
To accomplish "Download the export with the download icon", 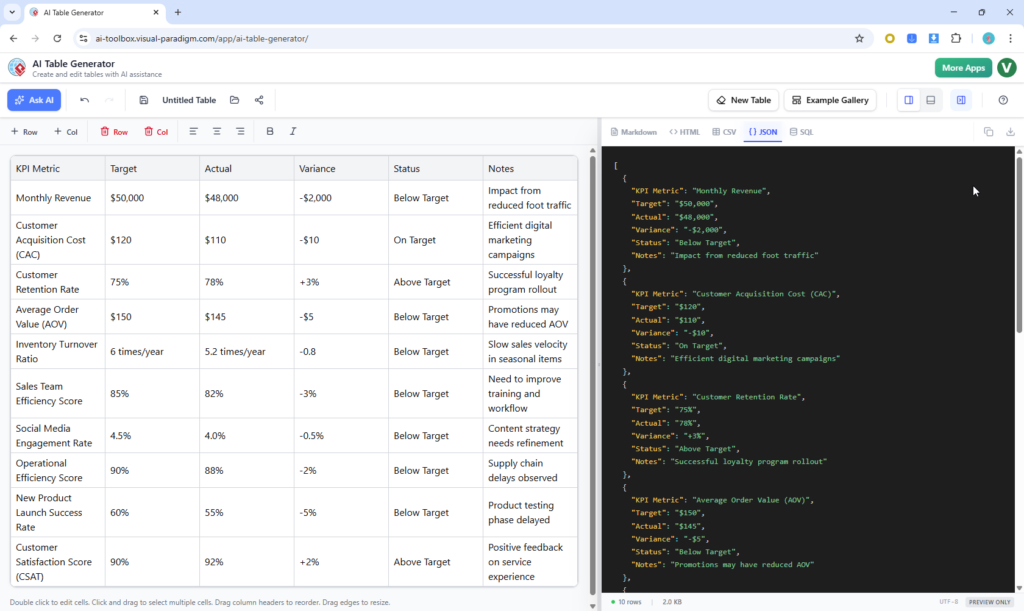I will coord(1011,131).
